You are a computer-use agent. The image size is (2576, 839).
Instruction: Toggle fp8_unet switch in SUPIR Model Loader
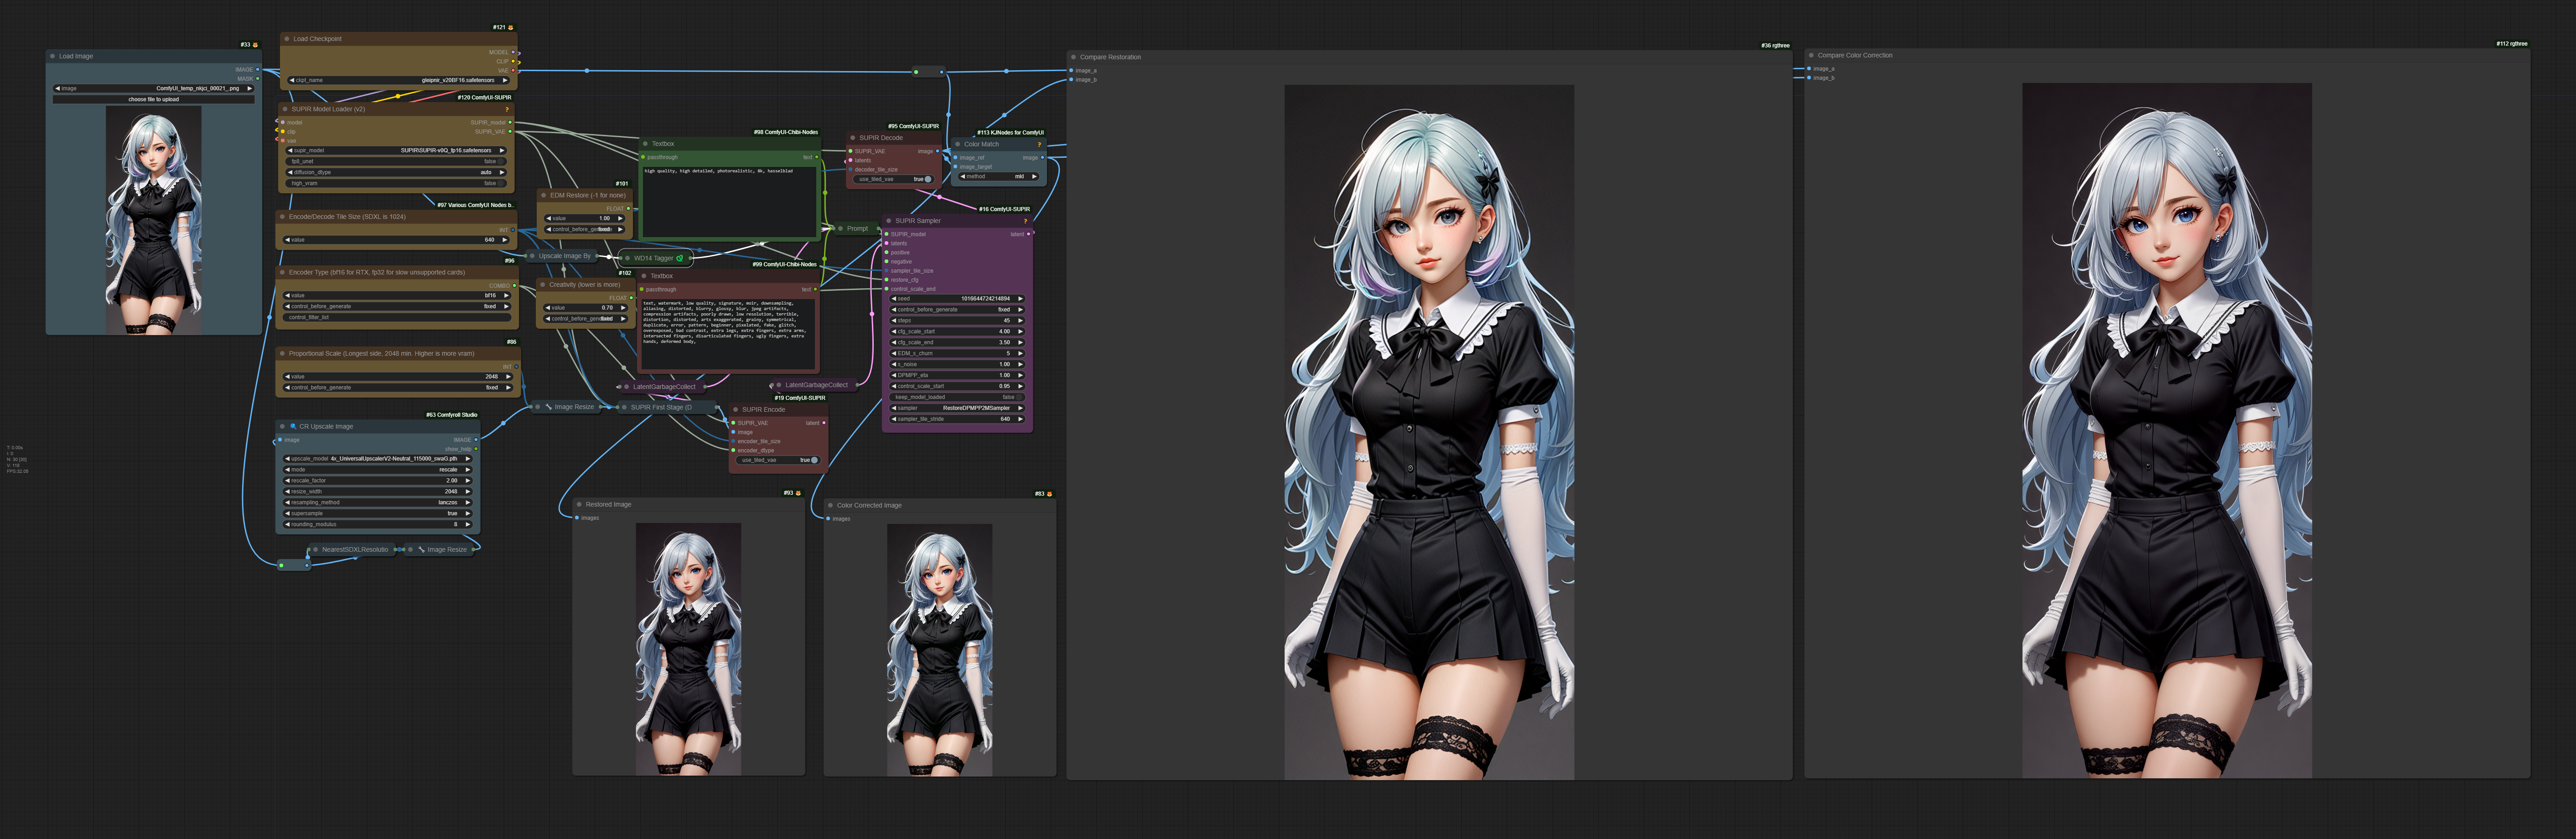click(500, 161)
